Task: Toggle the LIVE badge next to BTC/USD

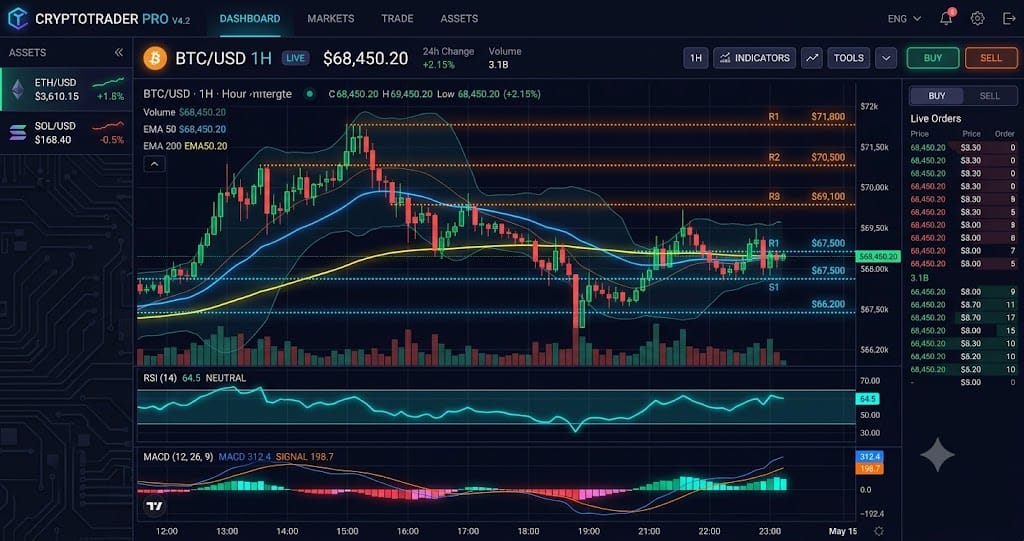Action: pos(296,58)
